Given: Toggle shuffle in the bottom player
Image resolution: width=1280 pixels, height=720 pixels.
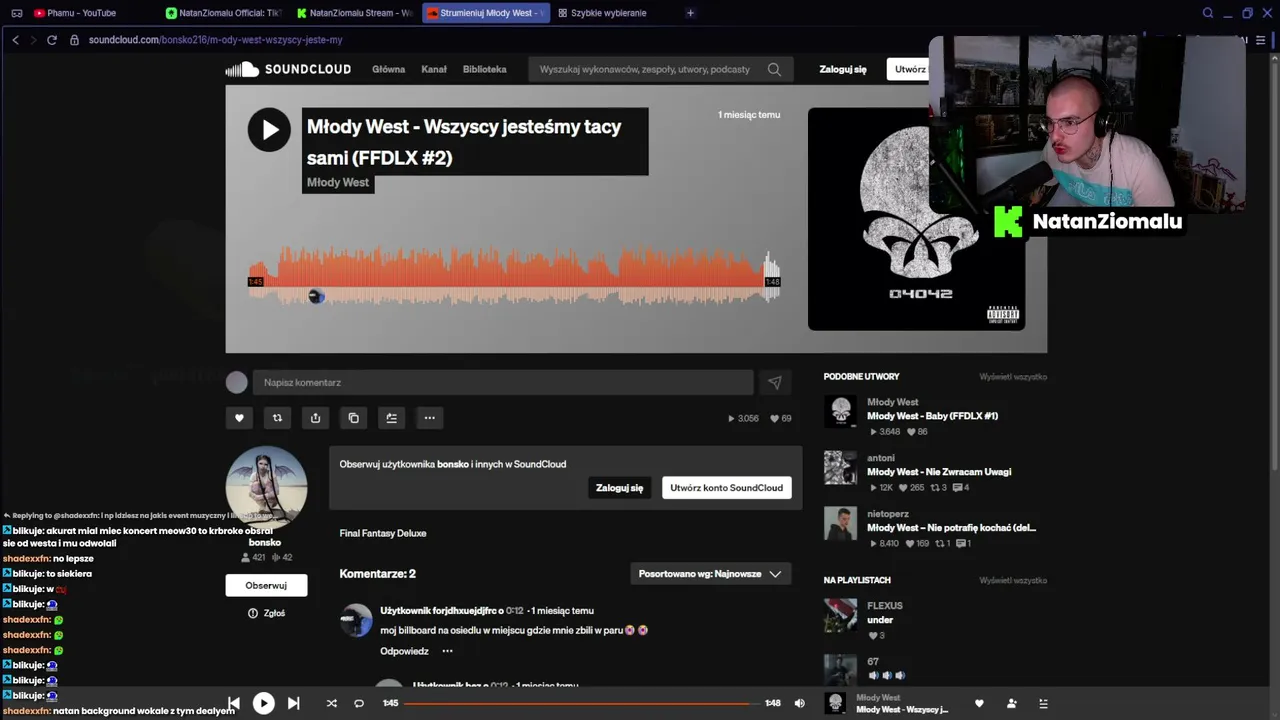Looking at the screenshot, I should 331,703.
